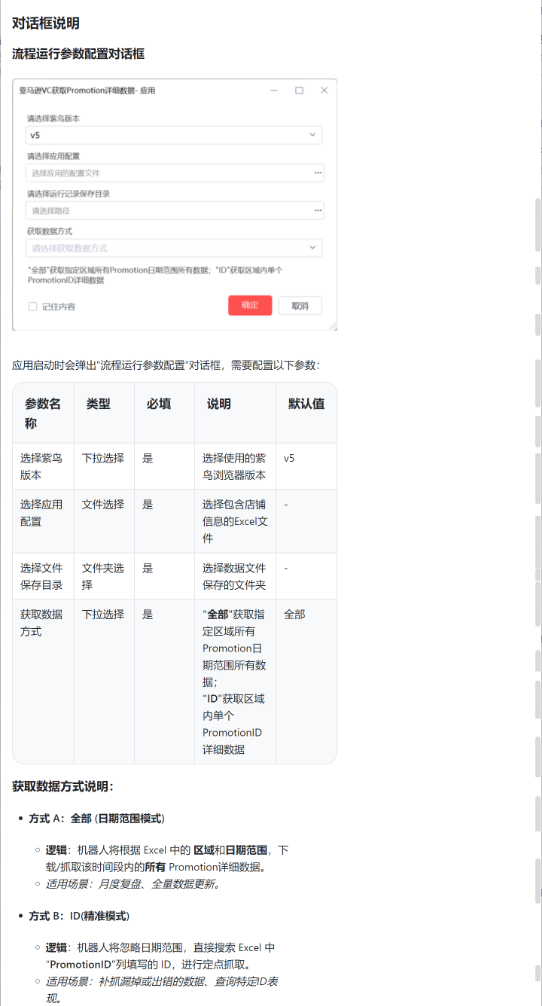This screenshot has width=542, height=1006.
Task: Click the 请选择应用配置 label in dialog
Action: (x=53, y=156)
